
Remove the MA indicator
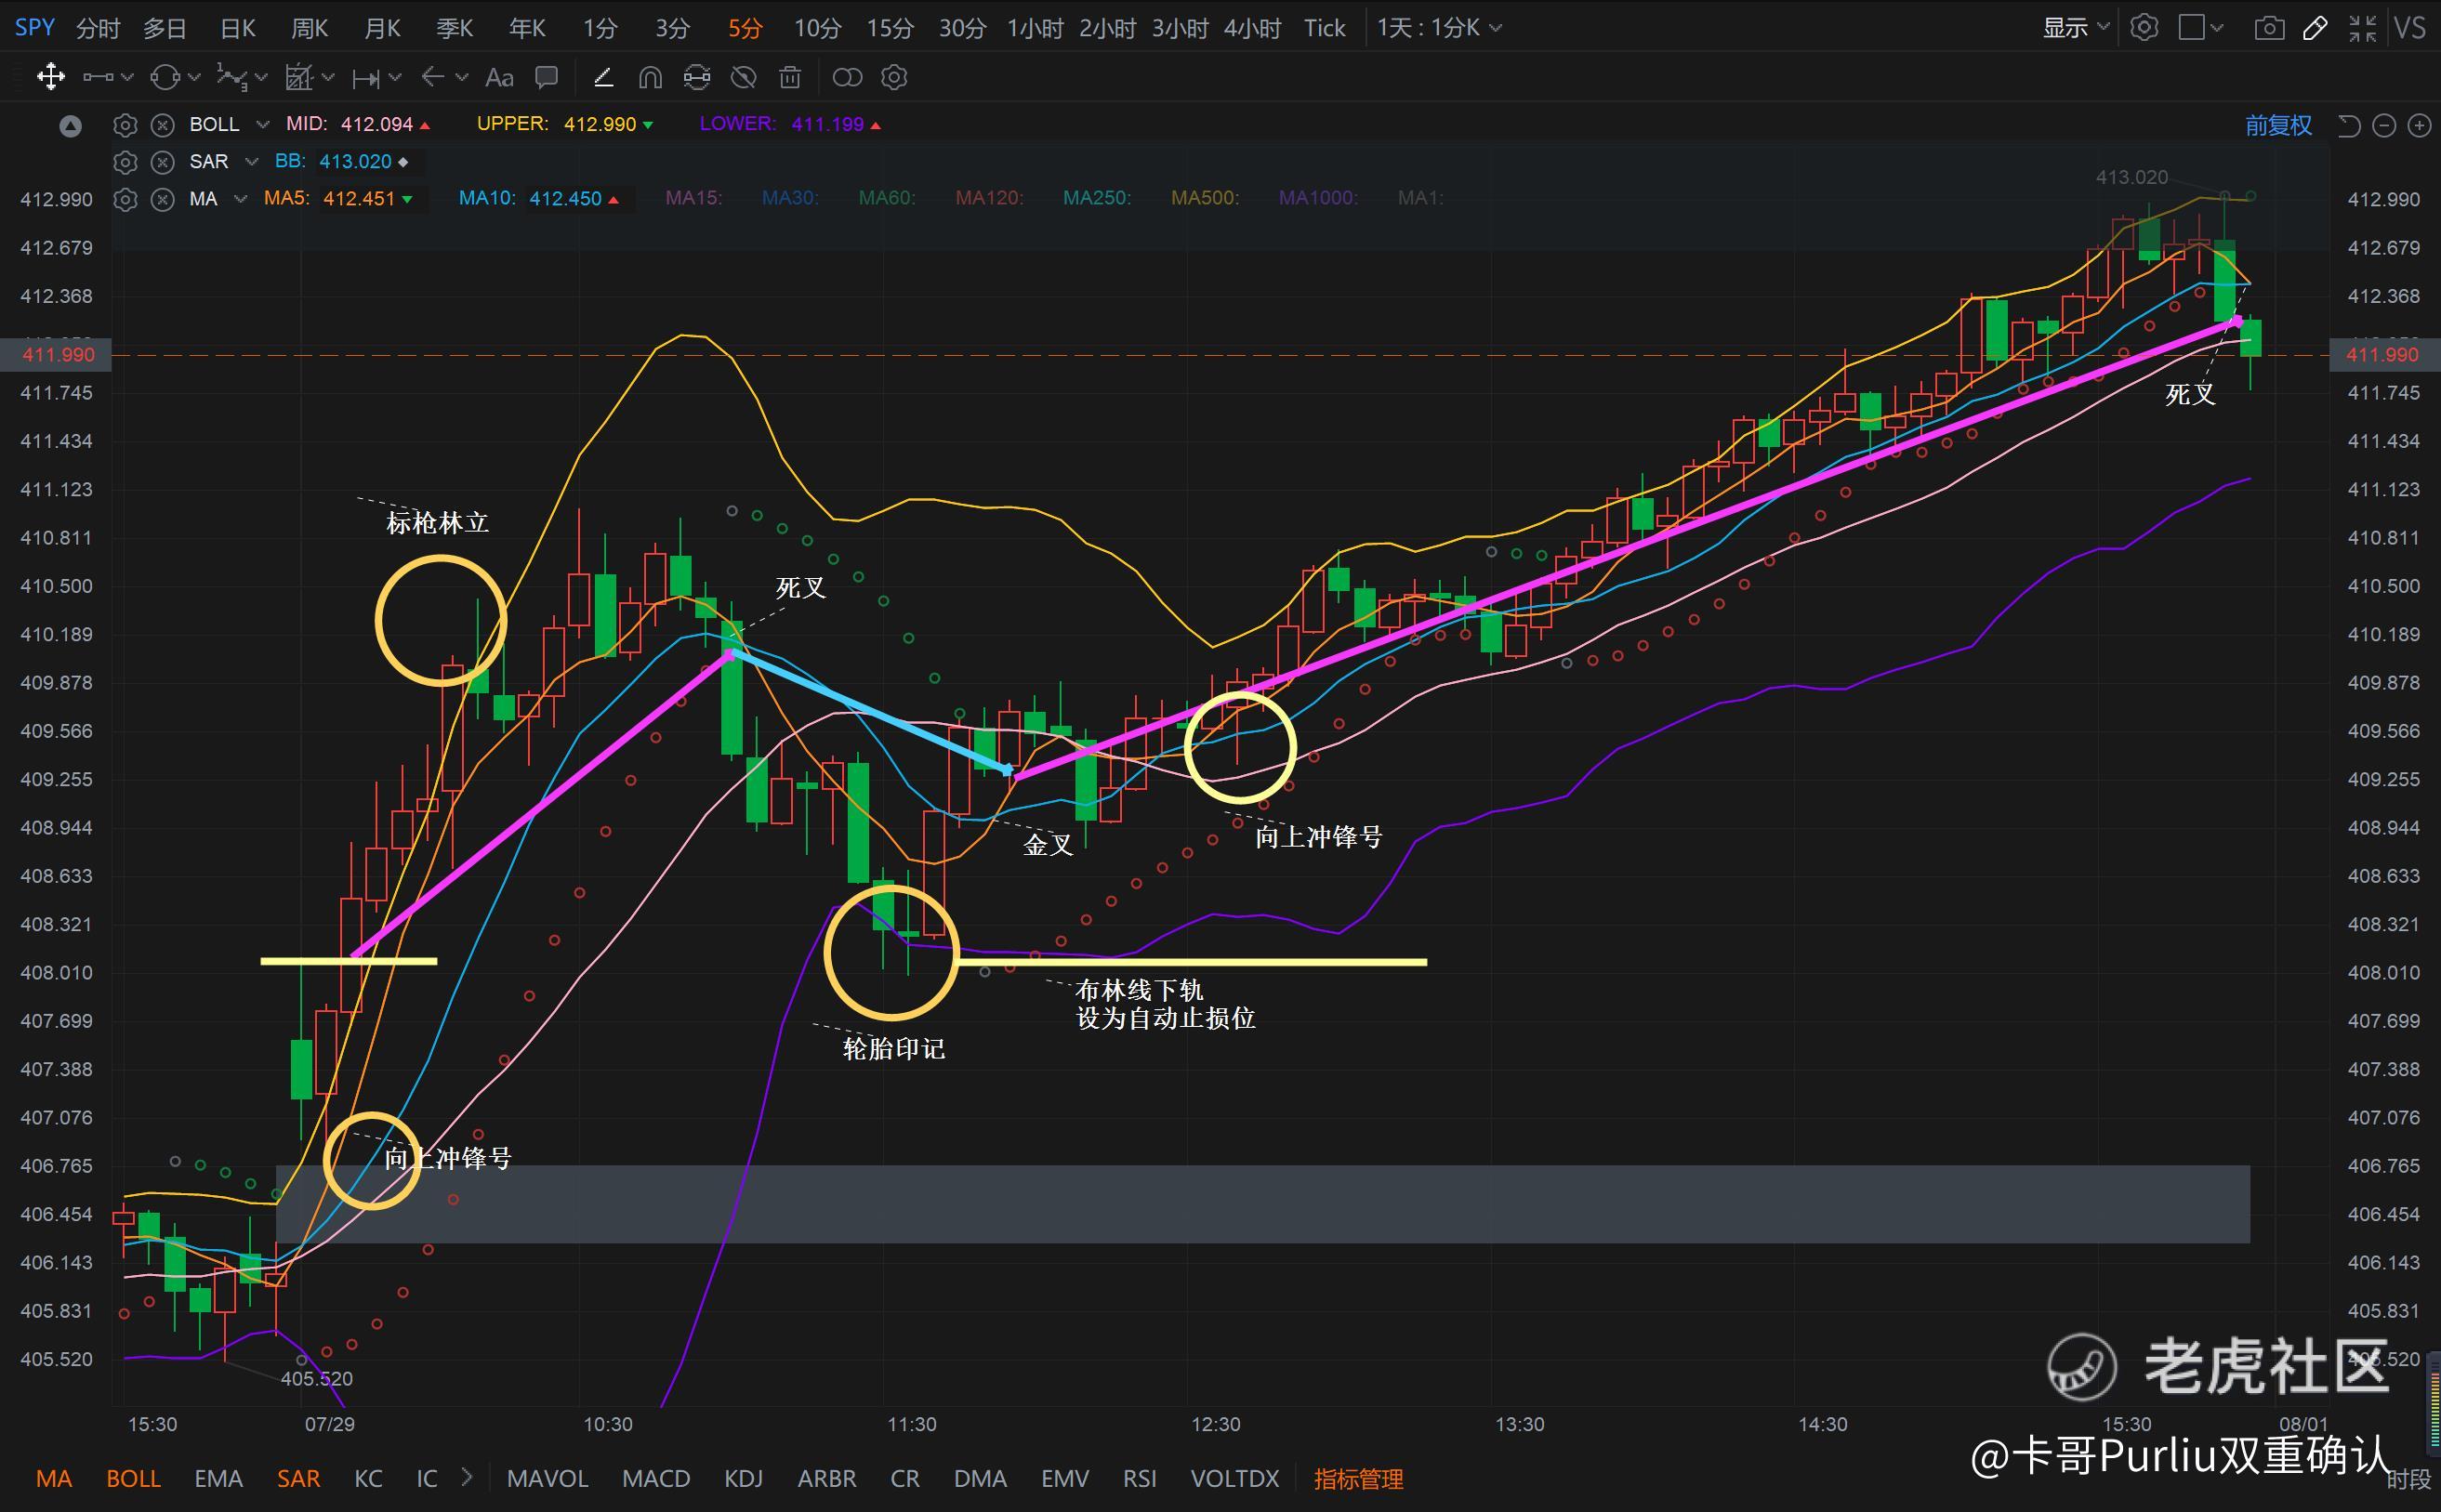click(x=162, y=199)
